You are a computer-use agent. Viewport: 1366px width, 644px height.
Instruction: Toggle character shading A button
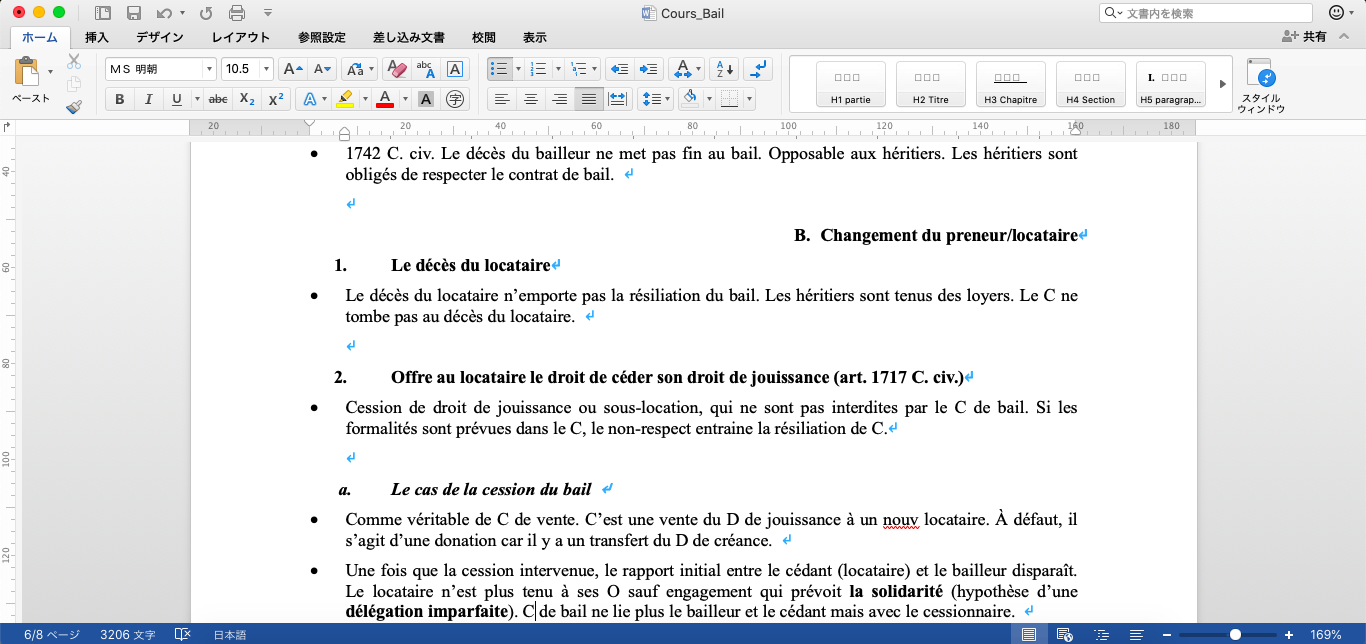426,99
